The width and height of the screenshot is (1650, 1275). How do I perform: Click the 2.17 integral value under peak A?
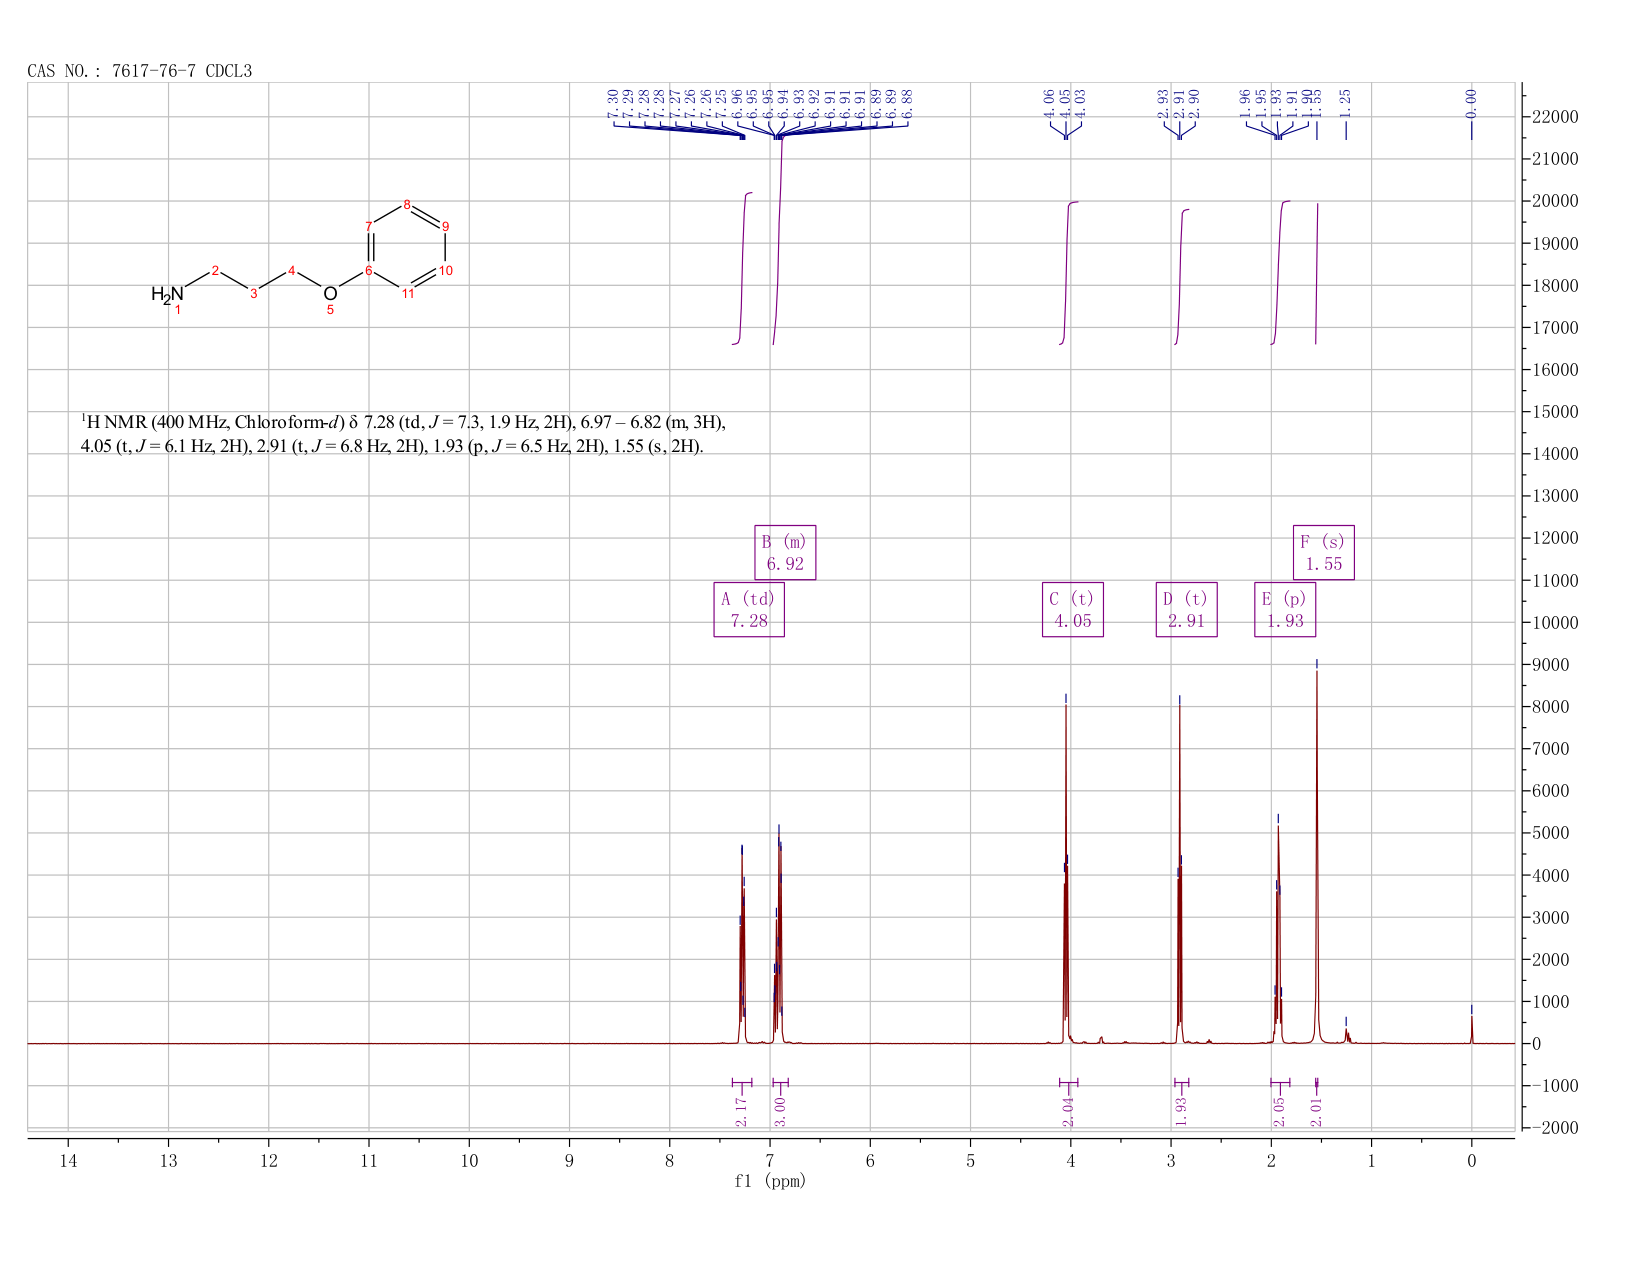741,1111
